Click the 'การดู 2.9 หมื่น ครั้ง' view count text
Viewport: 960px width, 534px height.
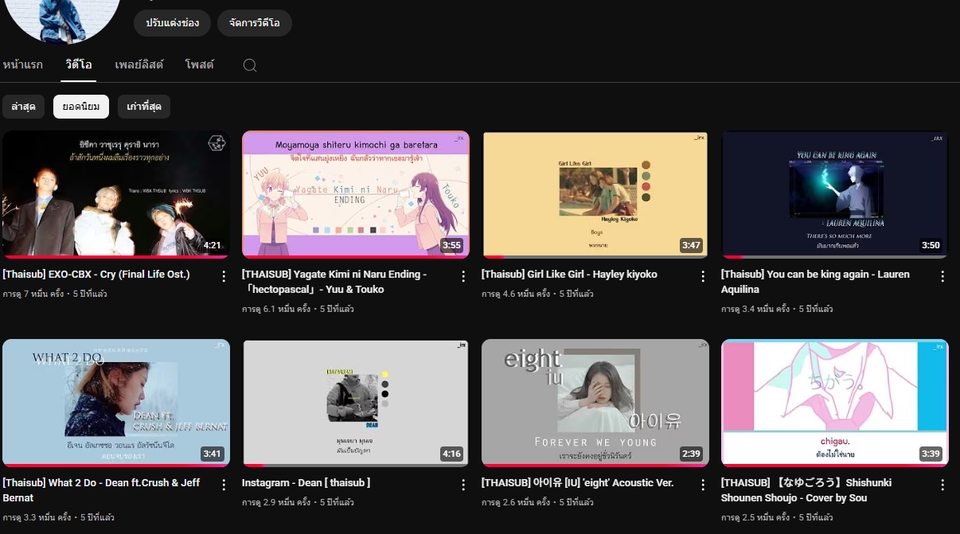point(276,502)
